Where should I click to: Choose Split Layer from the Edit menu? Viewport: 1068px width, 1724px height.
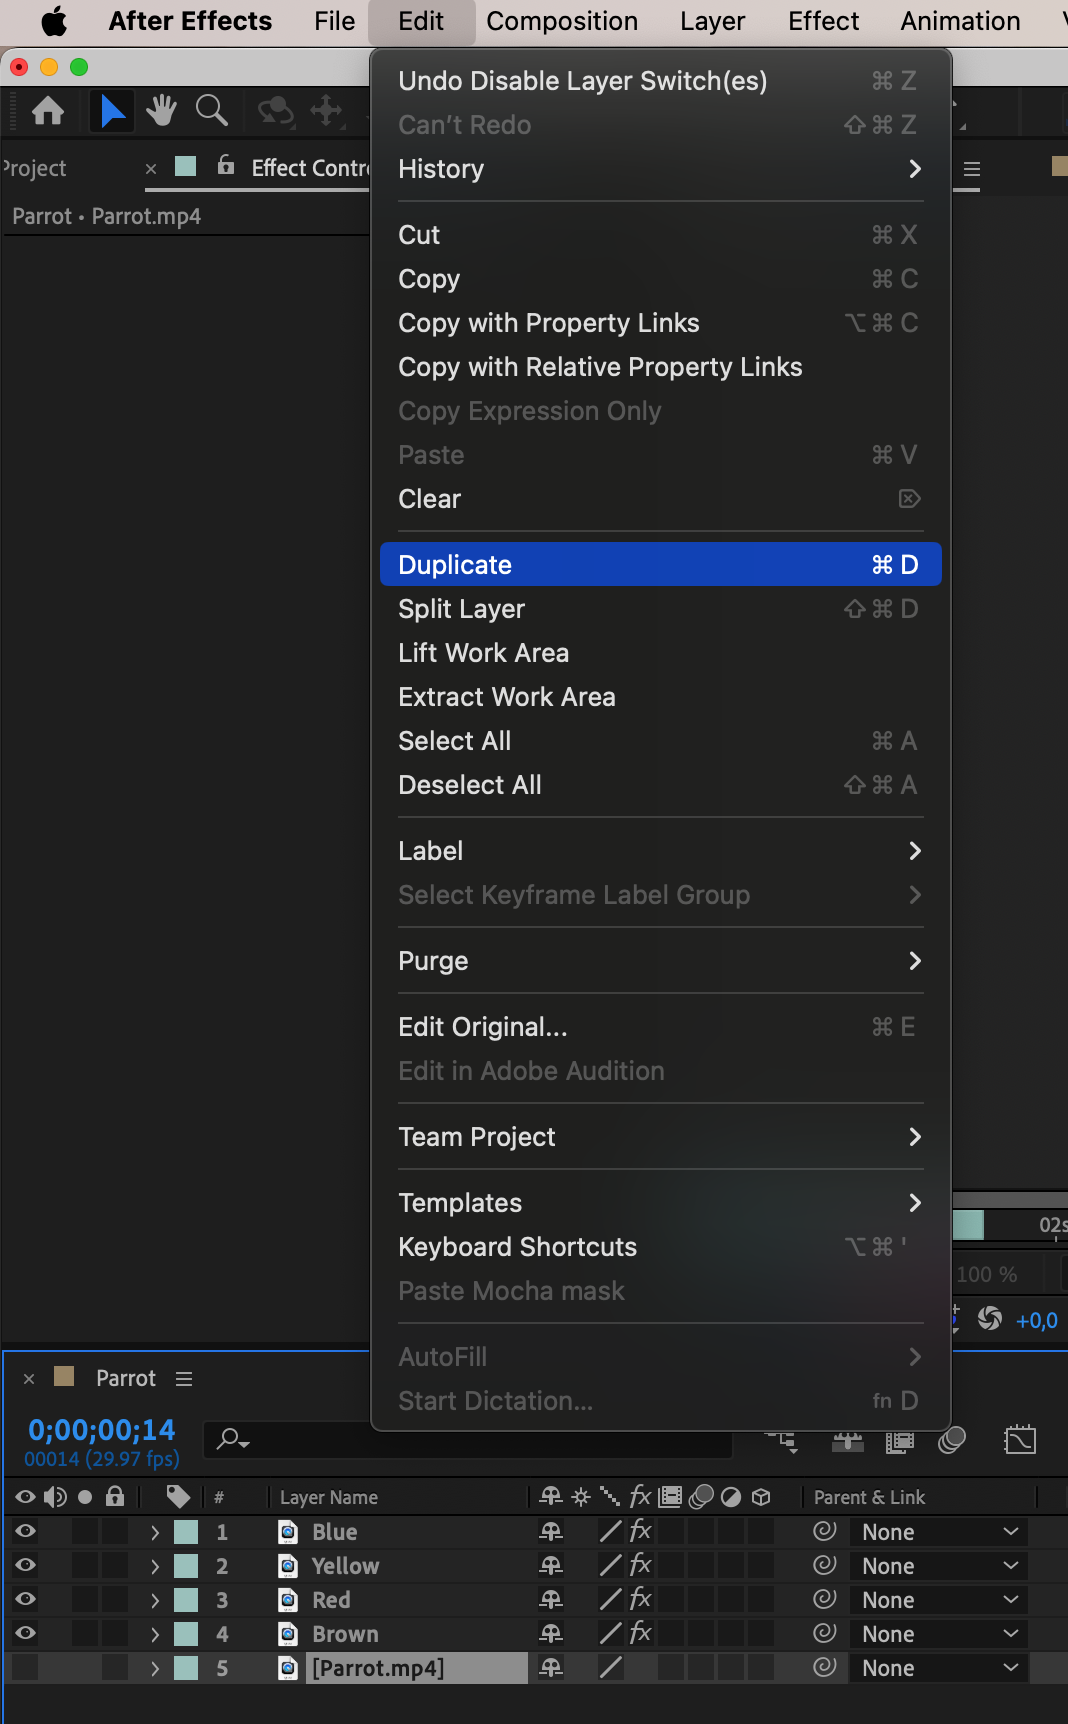660,608
